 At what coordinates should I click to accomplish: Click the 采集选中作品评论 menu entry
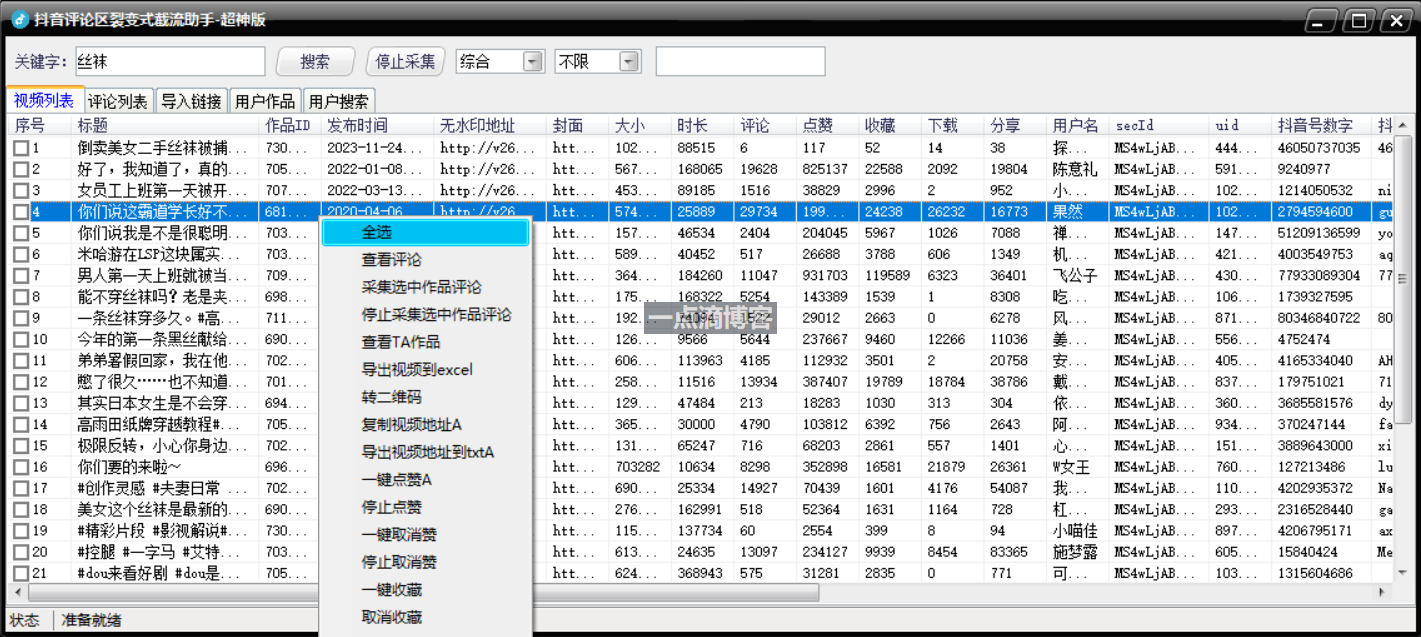pos(425,287)
